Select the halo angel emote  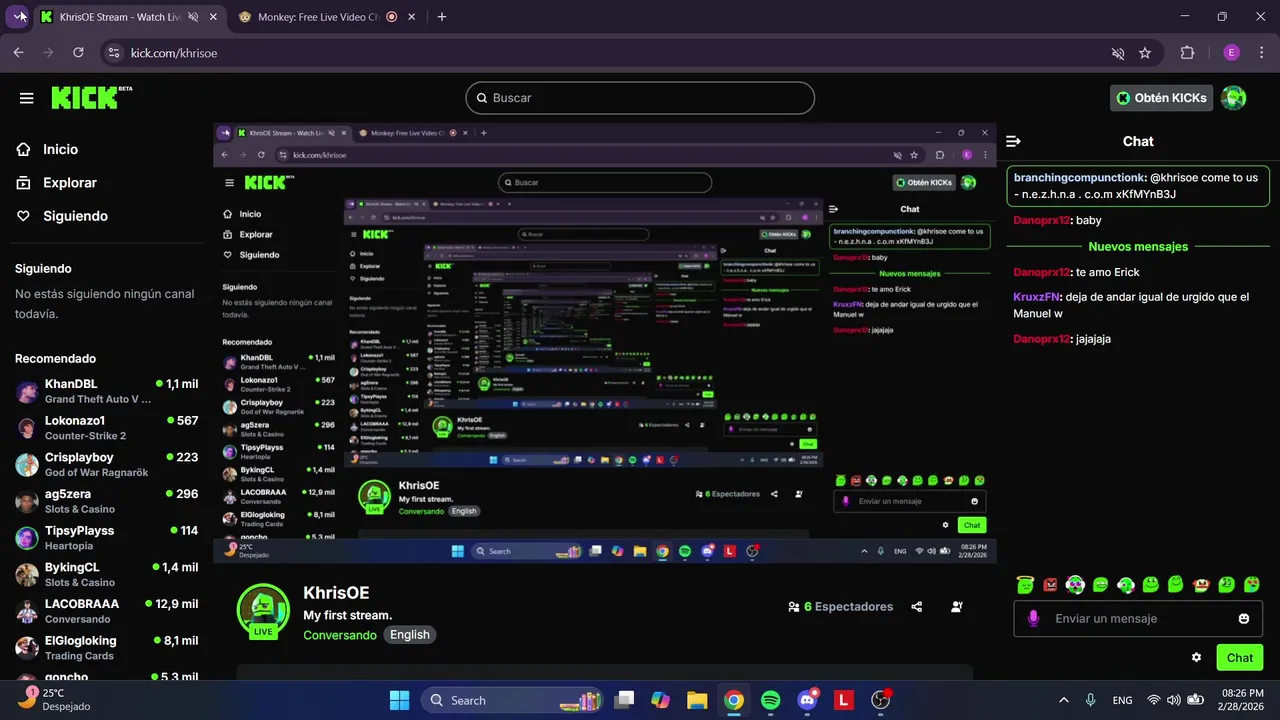1025,584
